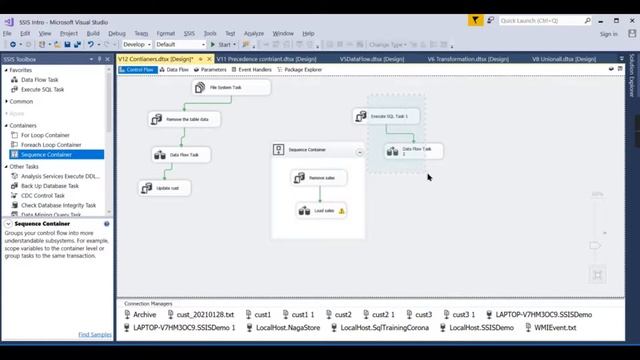Open the File menu

[x=7, y=33]
